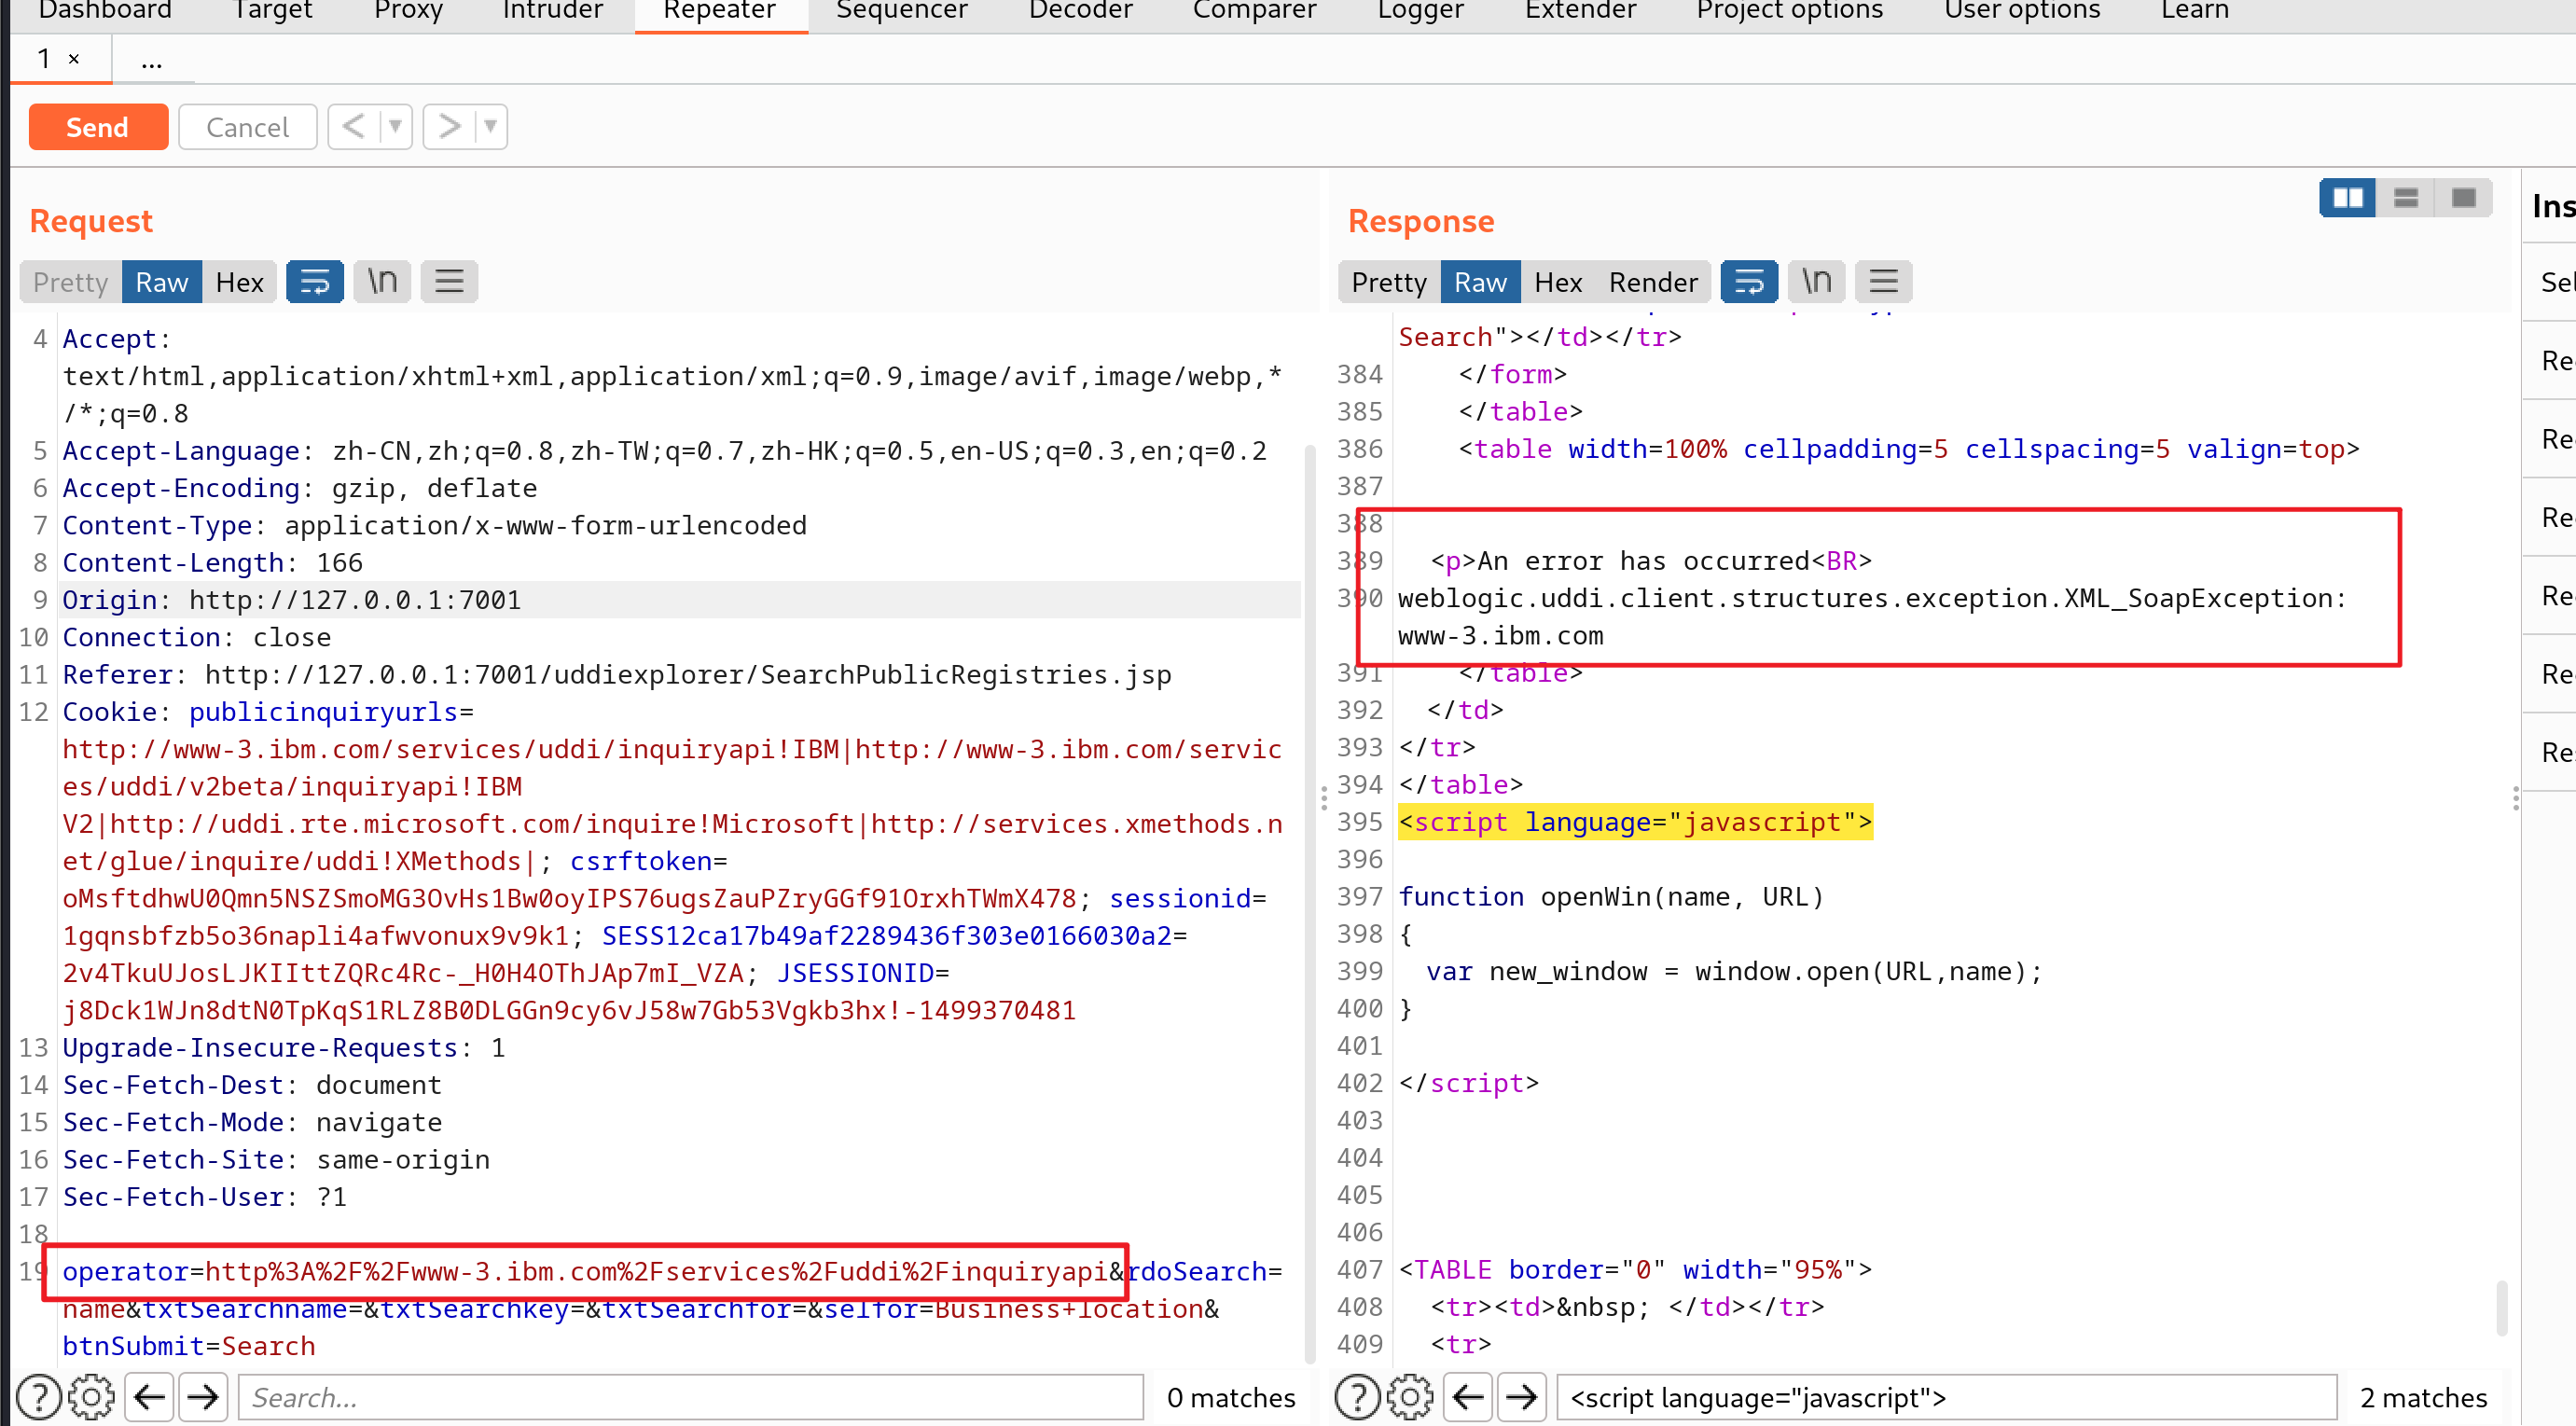Toggle non-printable characters in Response panel

(x=1816, y=282)
